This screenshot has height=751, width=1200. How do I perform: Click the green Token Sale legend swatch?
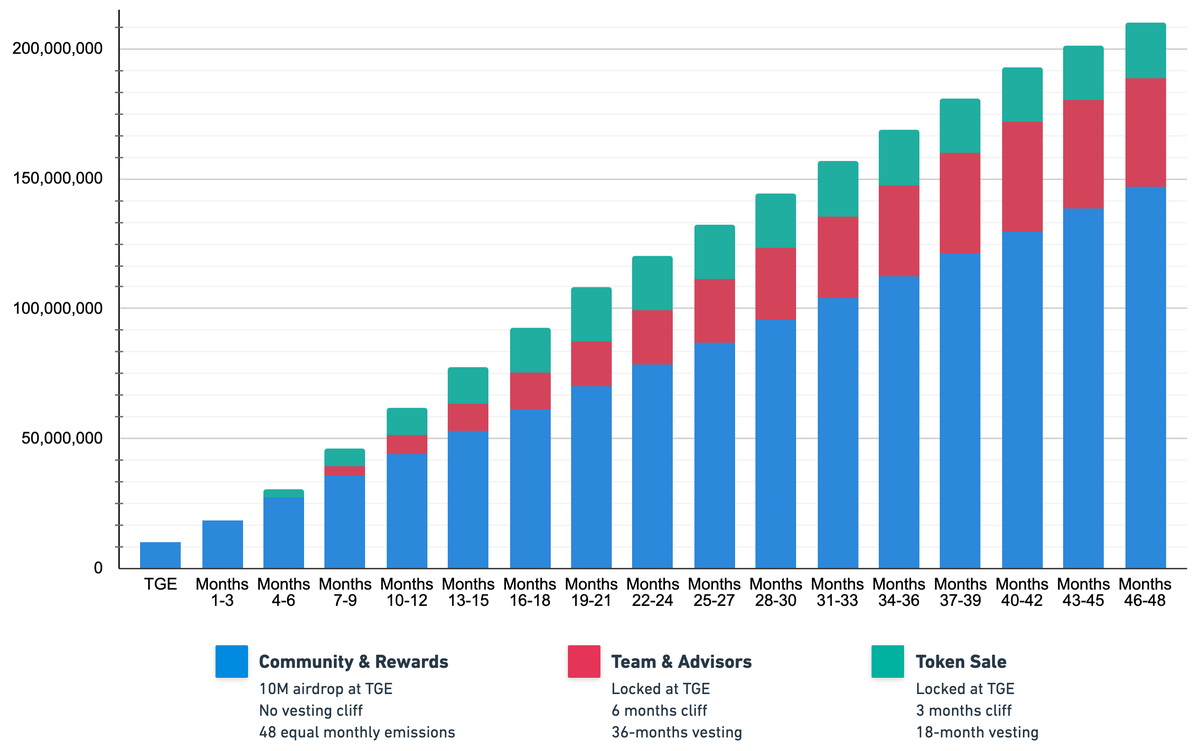click(887, 662)
